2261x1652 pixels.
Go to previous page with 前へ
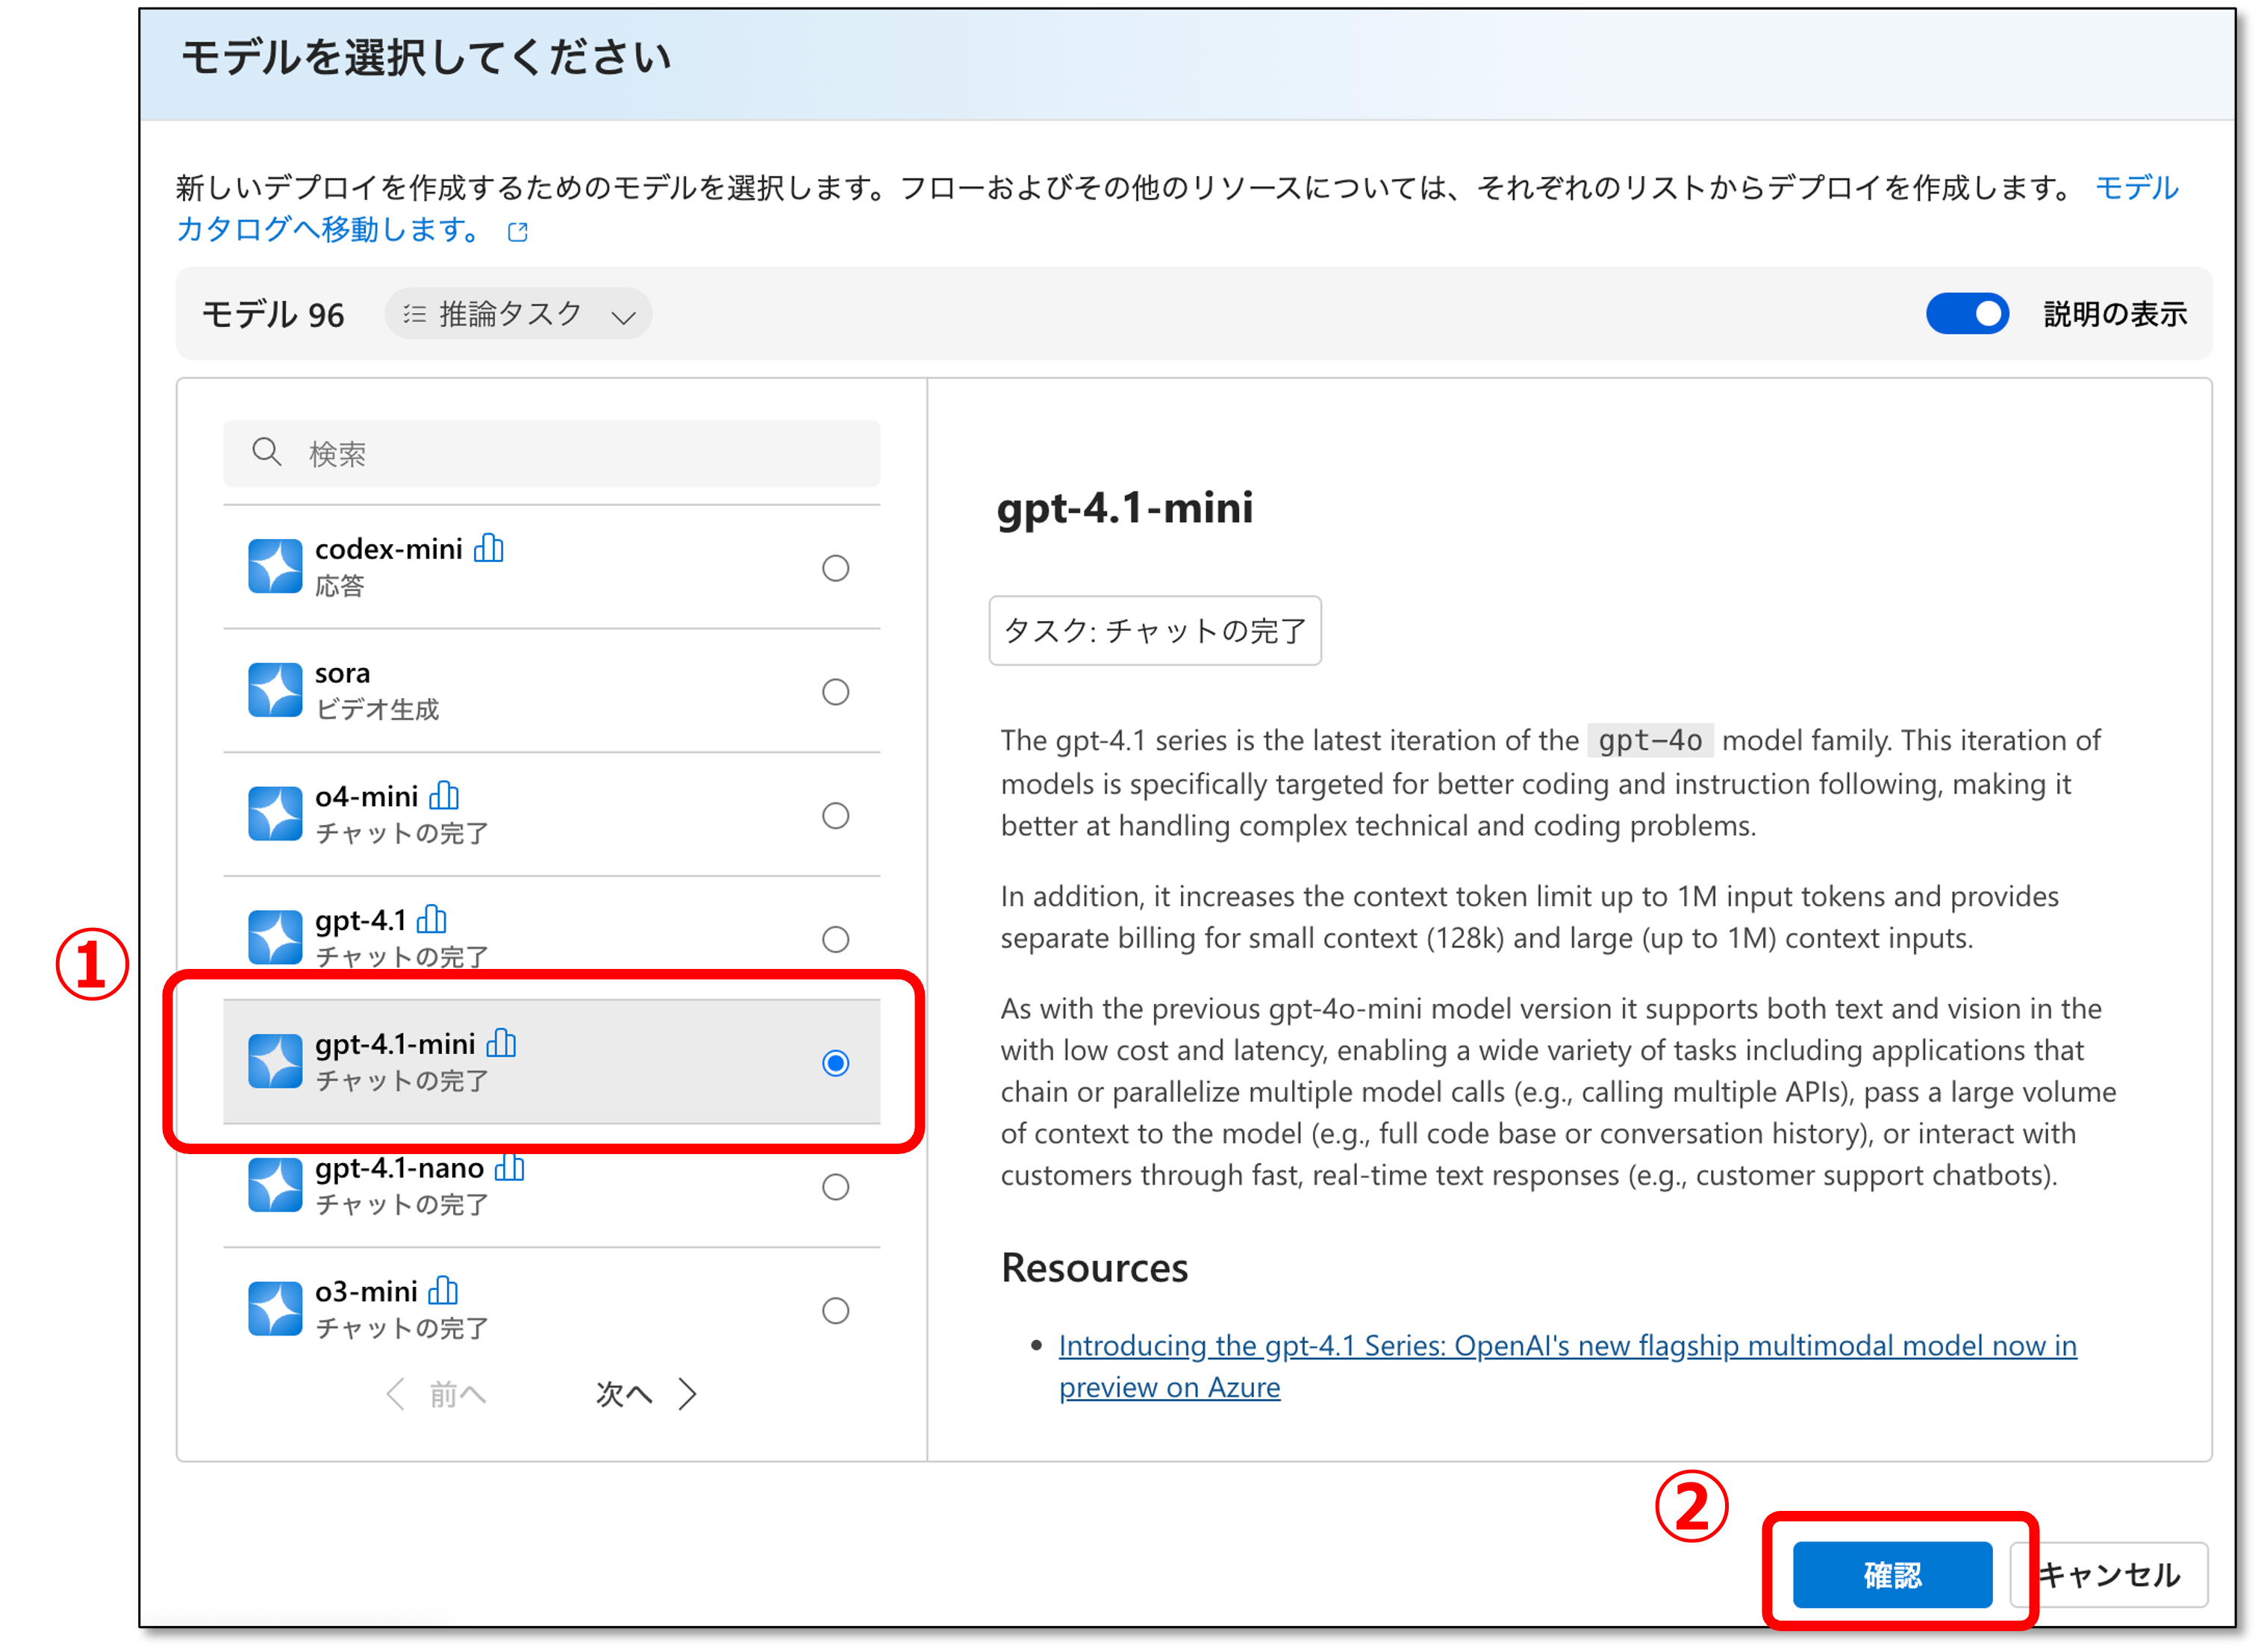pyautogui.click(x=436, y=1394)
